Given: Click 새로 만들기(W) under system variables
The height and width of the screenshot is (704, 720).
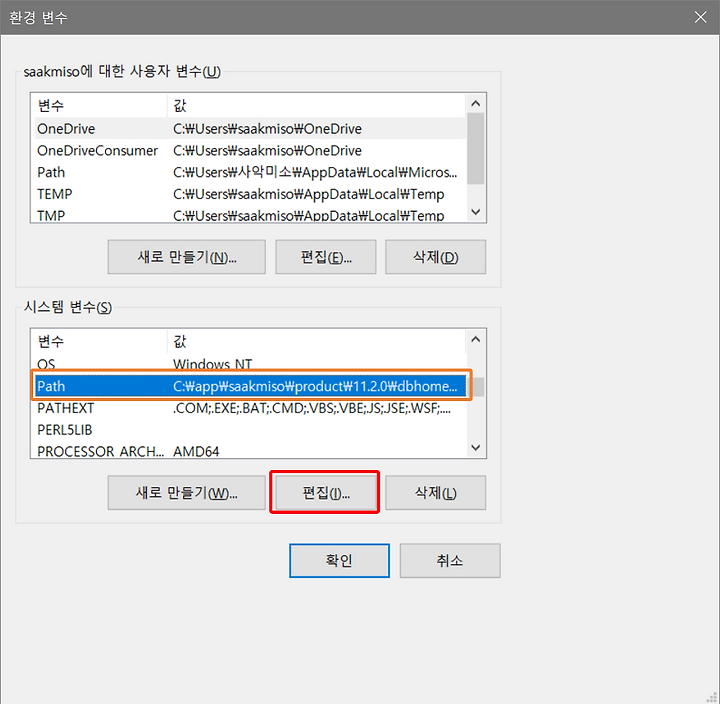Looking at the screenshot, I should (x=186, y=492).
